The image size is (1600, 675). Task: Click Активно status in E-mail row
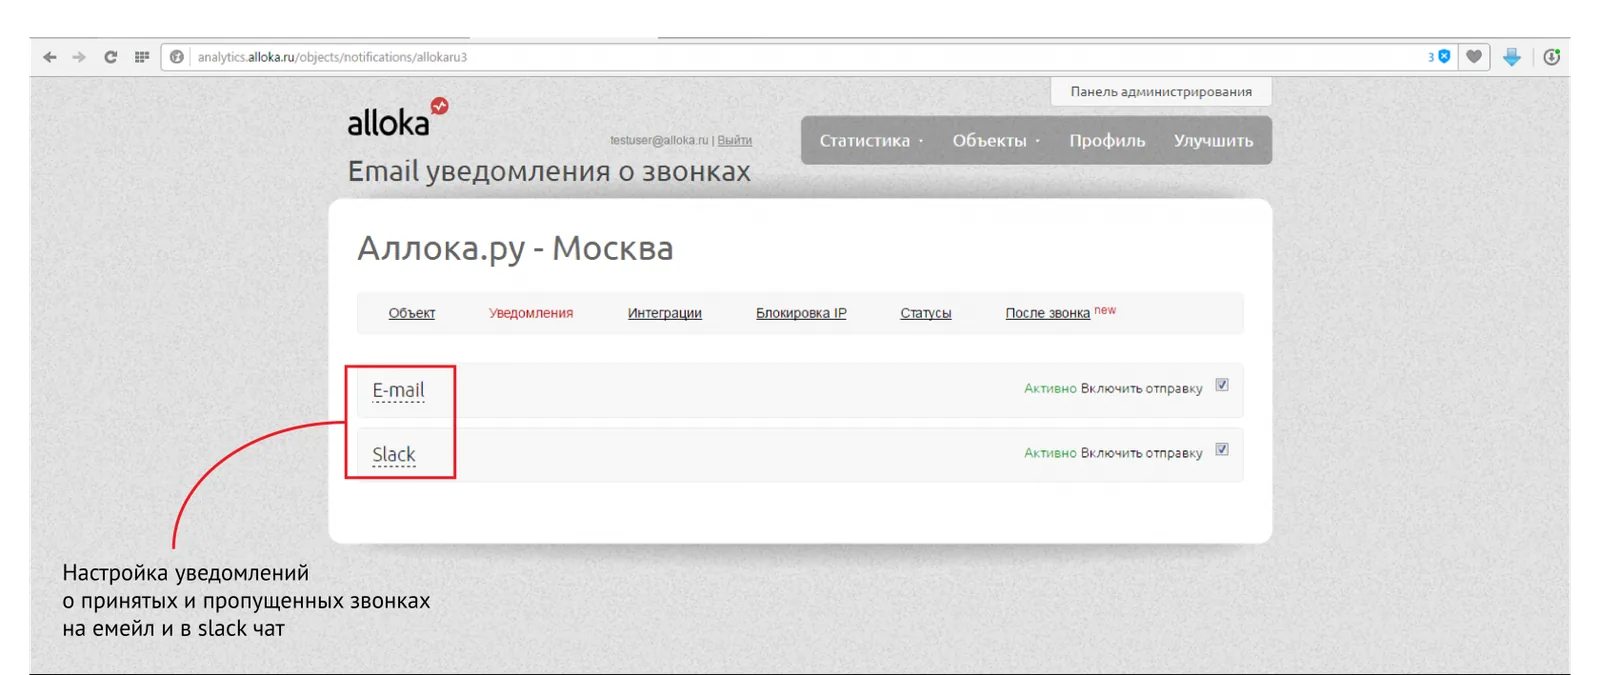click(1050, 388)
